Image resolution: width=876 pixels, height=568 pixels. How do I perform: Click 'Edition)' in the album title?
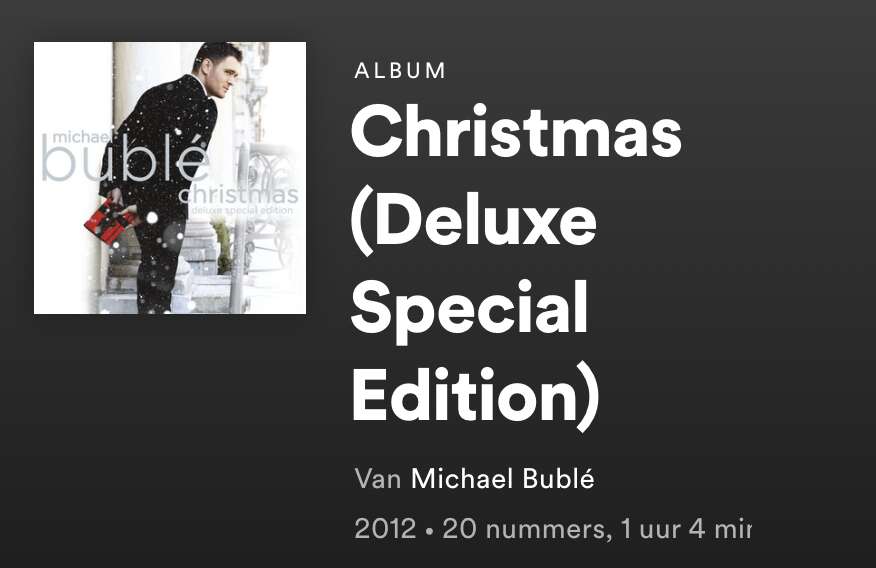pos(475,397)
